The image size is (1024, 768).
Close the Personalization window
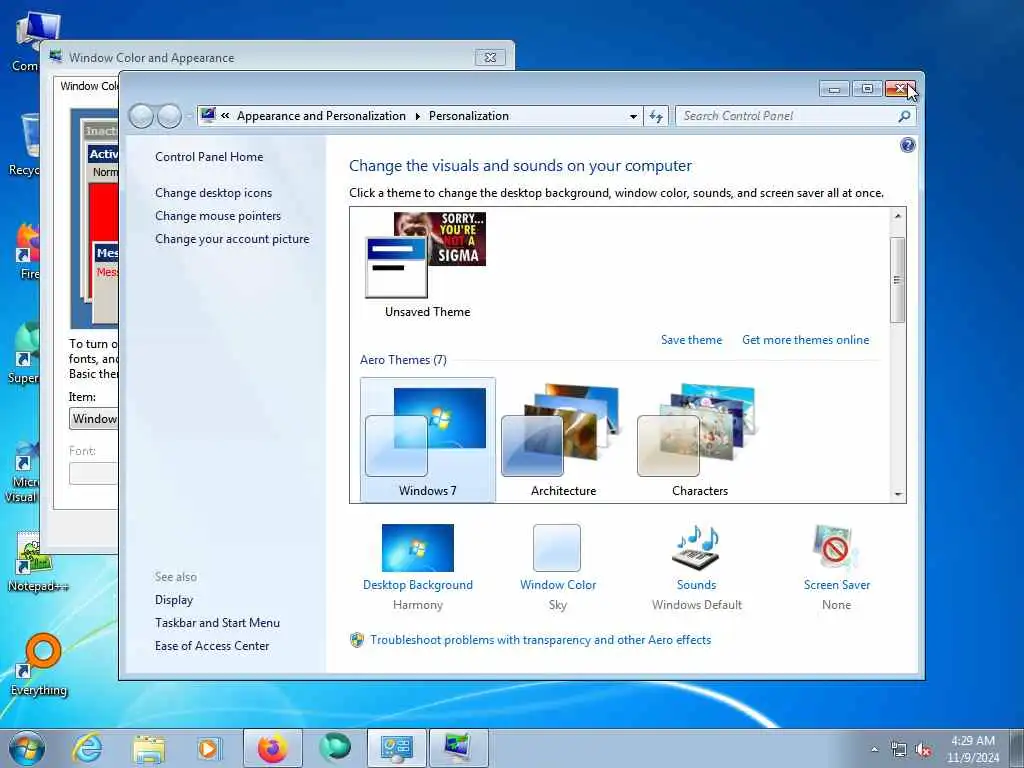point(900,88)
